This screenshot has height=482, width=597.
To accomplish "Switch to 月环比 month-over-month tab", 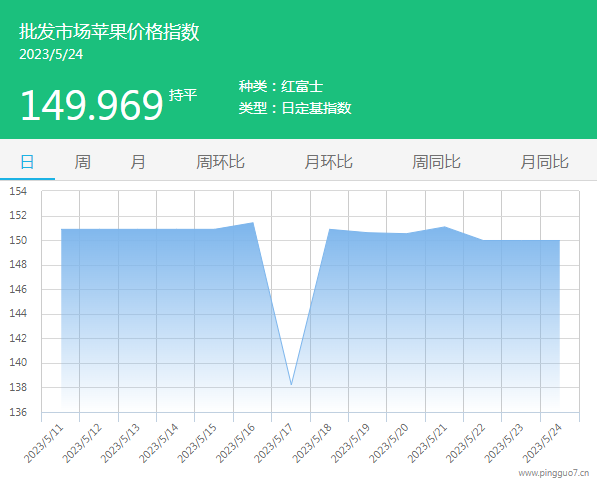I will pyautogui.click(x=328, y=162).
